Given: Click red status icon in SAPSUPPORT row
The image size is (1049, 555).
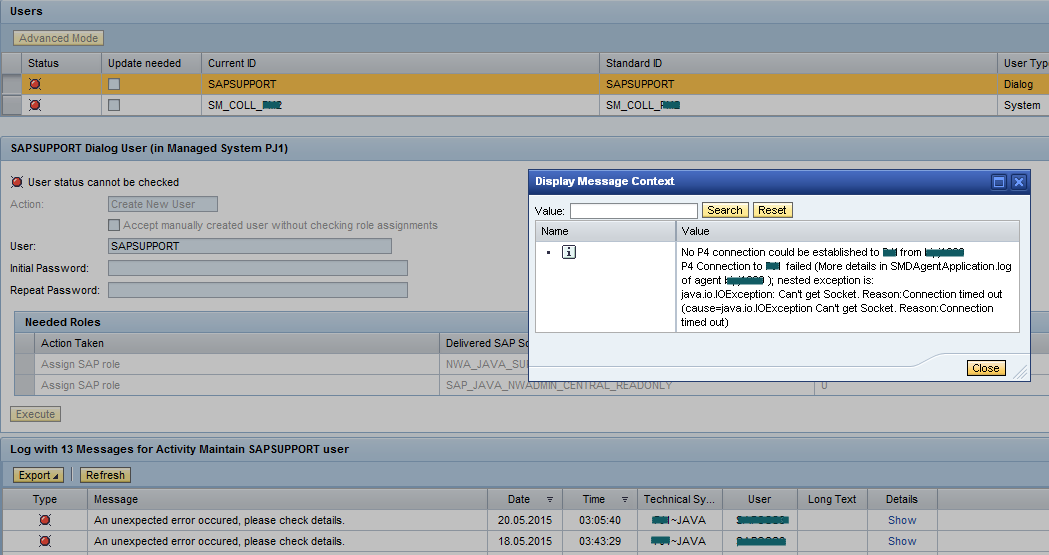Looking at the screenshot, I should pyautogui.click(x=35, y=84).
